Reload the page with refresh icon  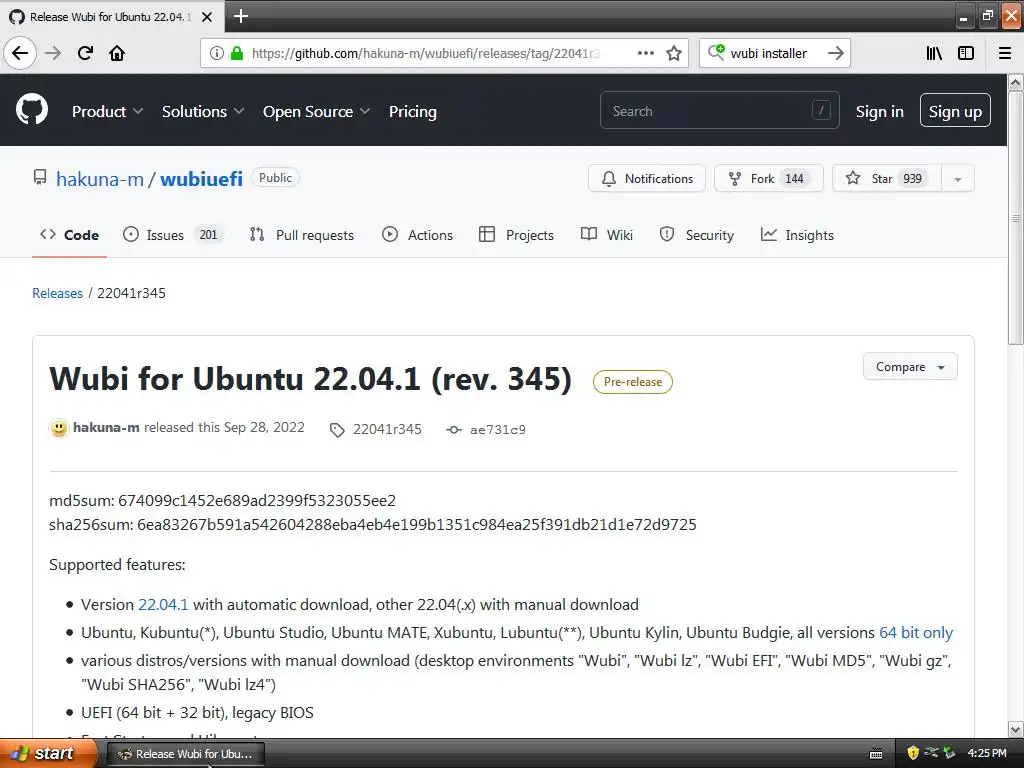point(86,53)
